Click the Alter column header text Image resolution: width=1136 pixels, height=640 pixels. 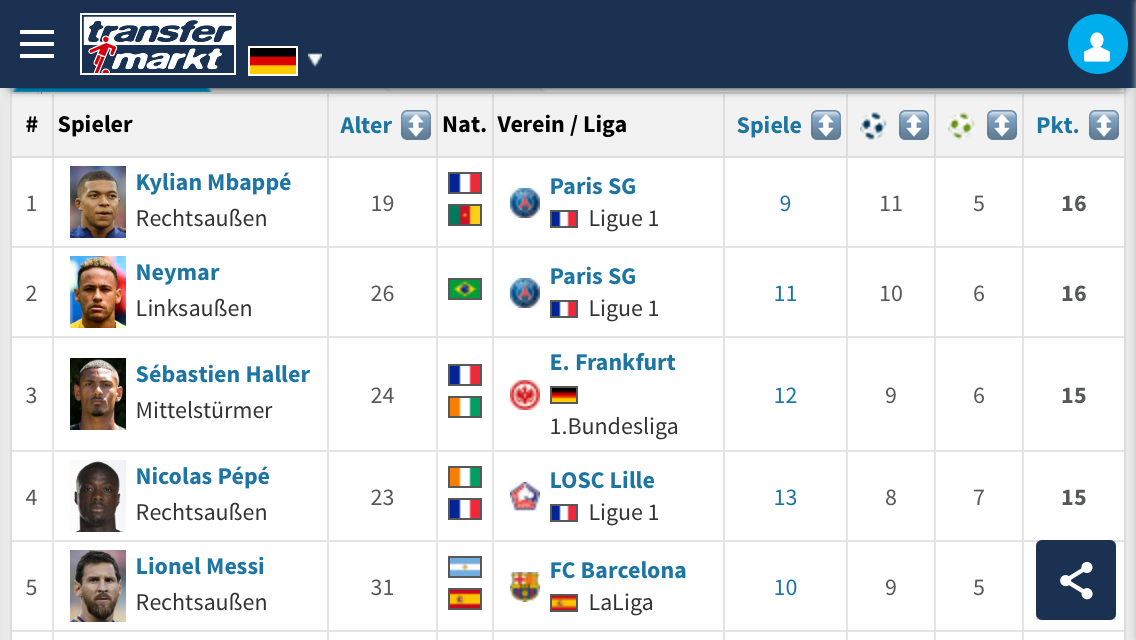coord(366,125)
